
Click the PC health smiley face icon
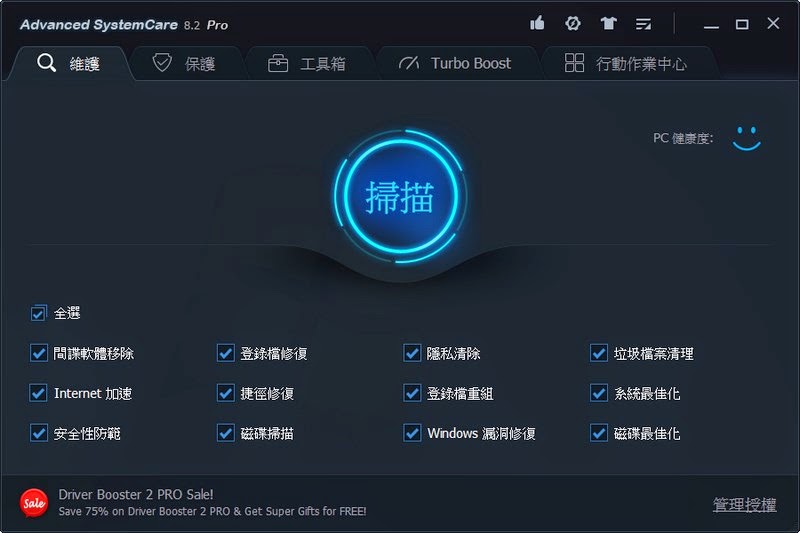(x=746, y=138)
